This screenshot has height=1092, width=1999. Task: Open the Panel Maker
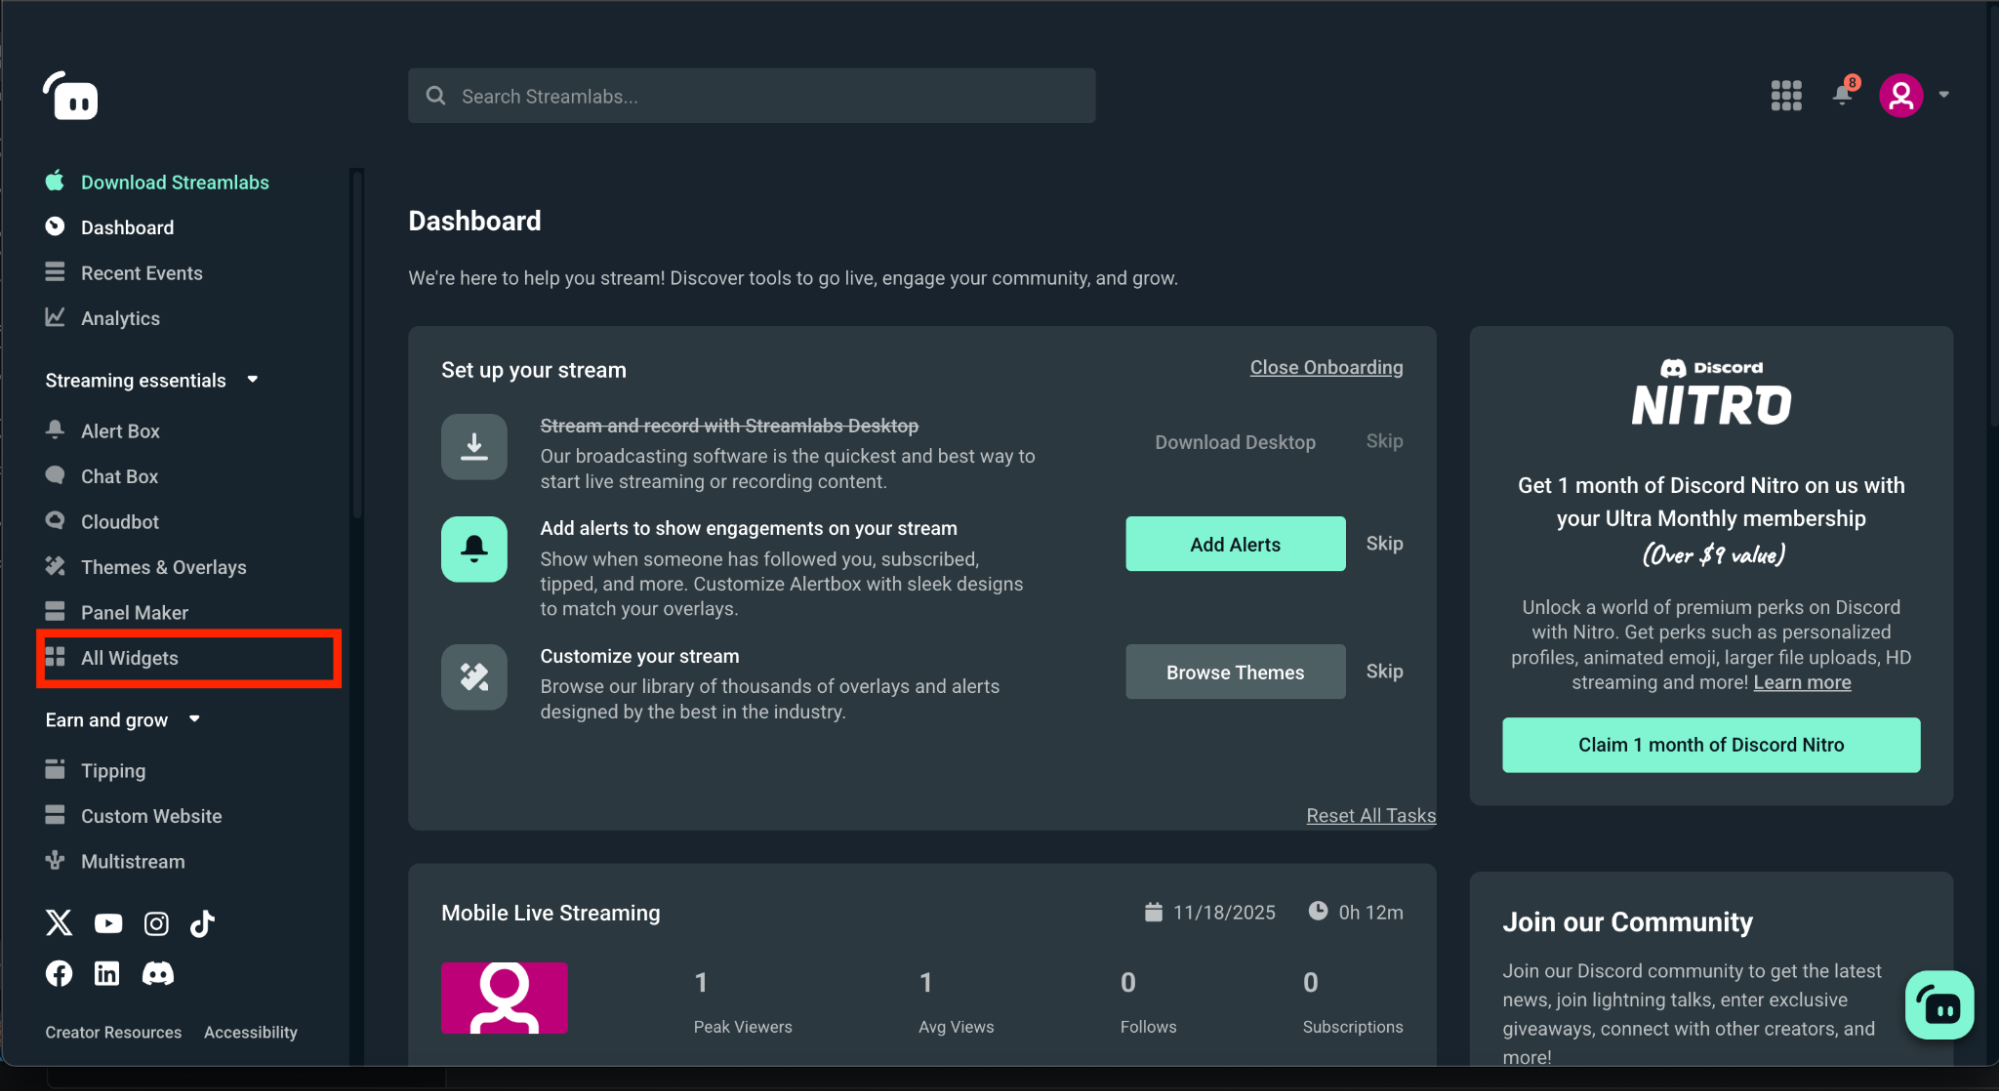click(134, 612)
